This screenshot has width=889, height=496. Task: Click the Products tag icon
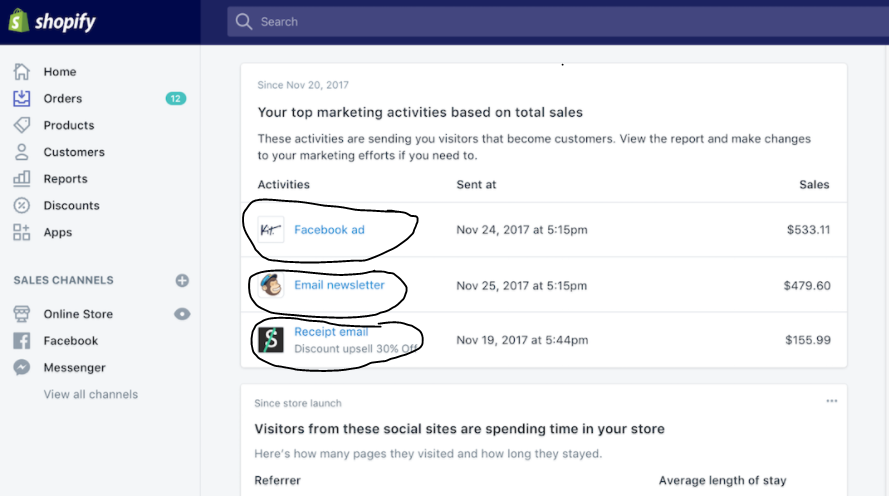click(22, 125)
